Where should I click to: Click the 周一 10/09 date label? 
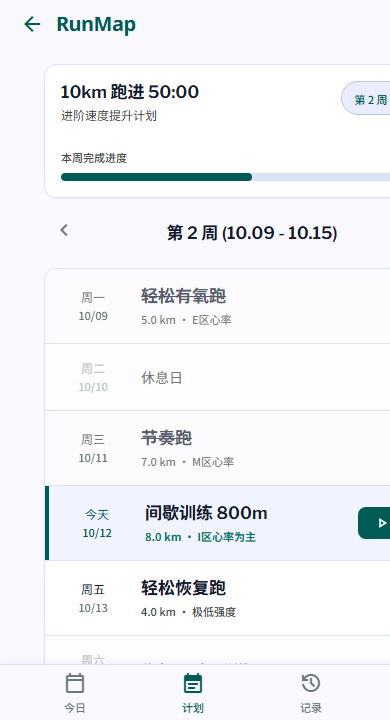tap(93, 307)
